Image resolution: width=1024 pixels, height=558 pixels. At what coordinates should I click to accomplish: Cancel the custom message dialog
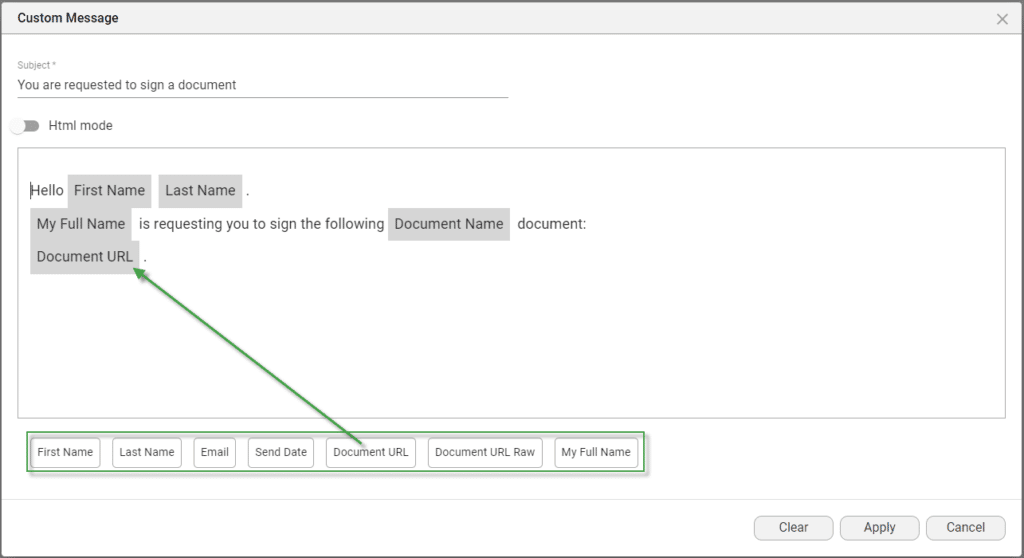point(965,527)
